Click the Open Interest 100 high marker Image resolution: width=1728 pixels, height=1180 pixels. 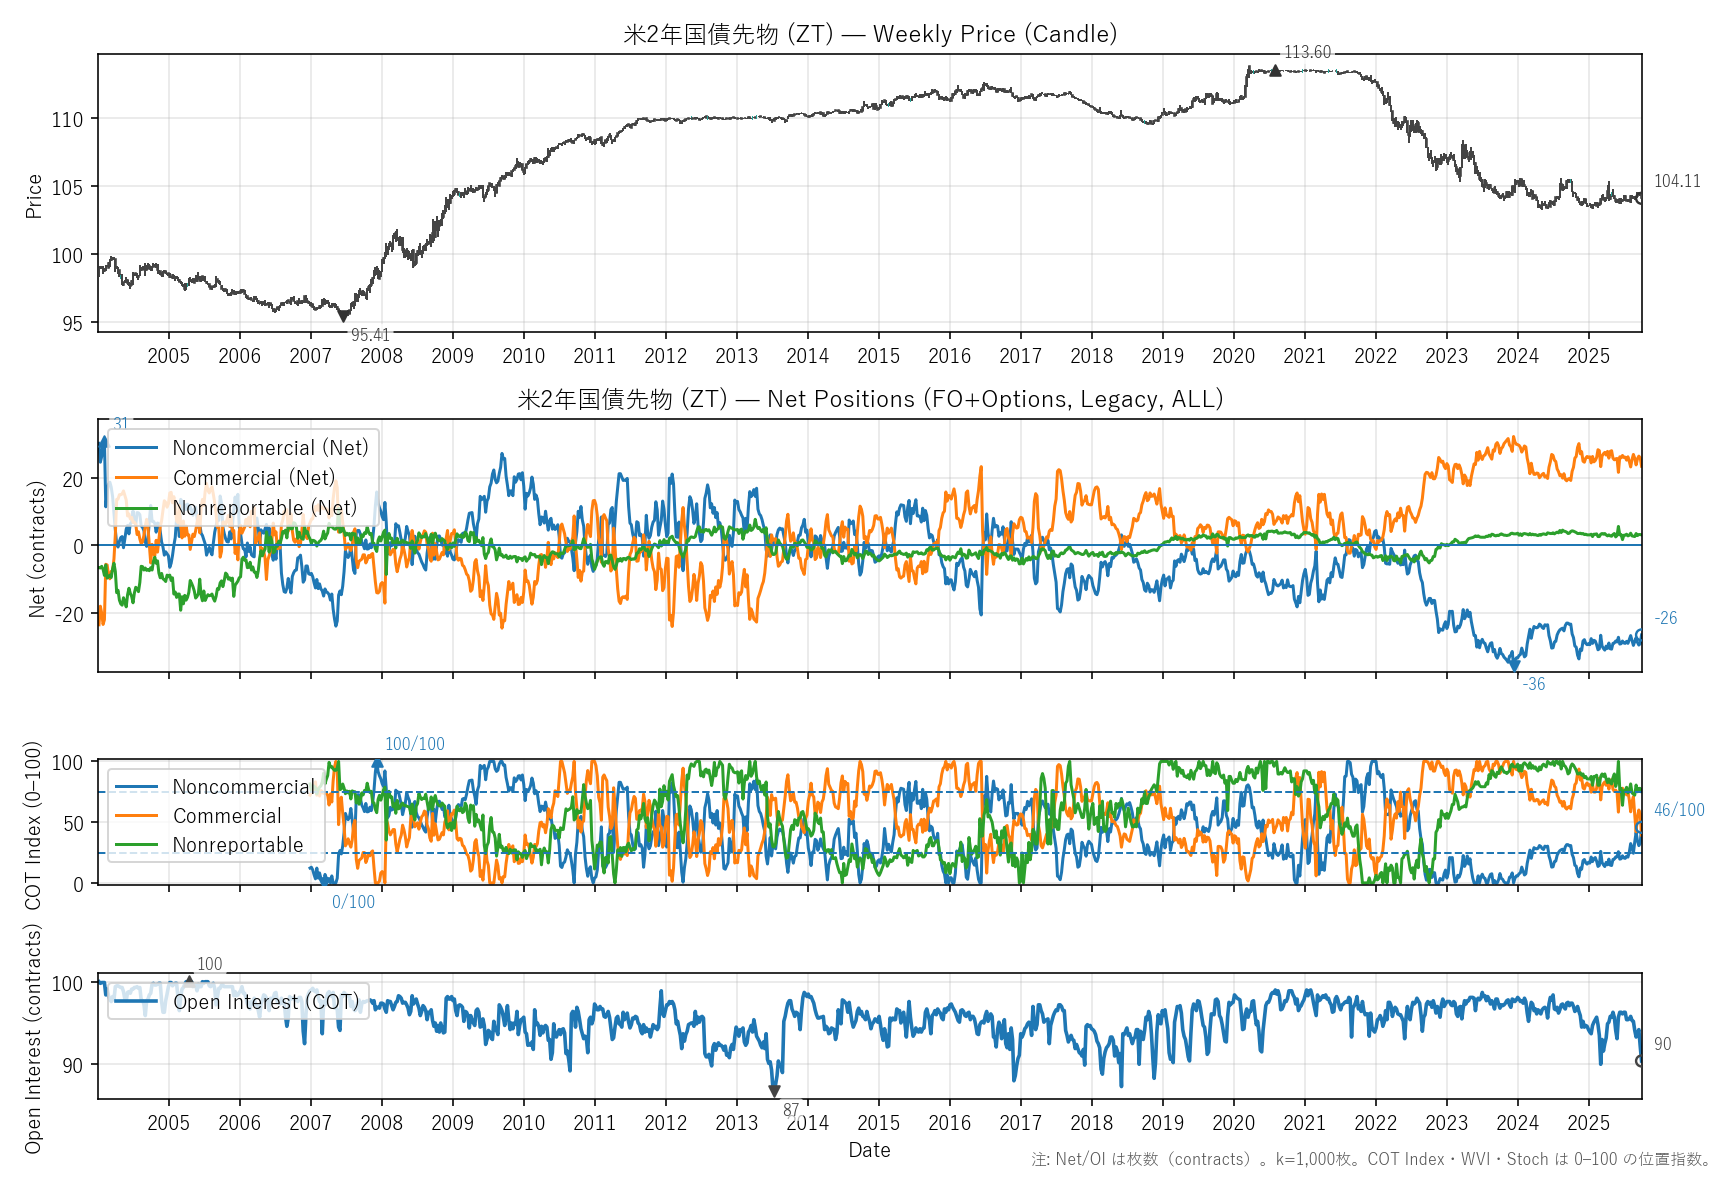190,980
